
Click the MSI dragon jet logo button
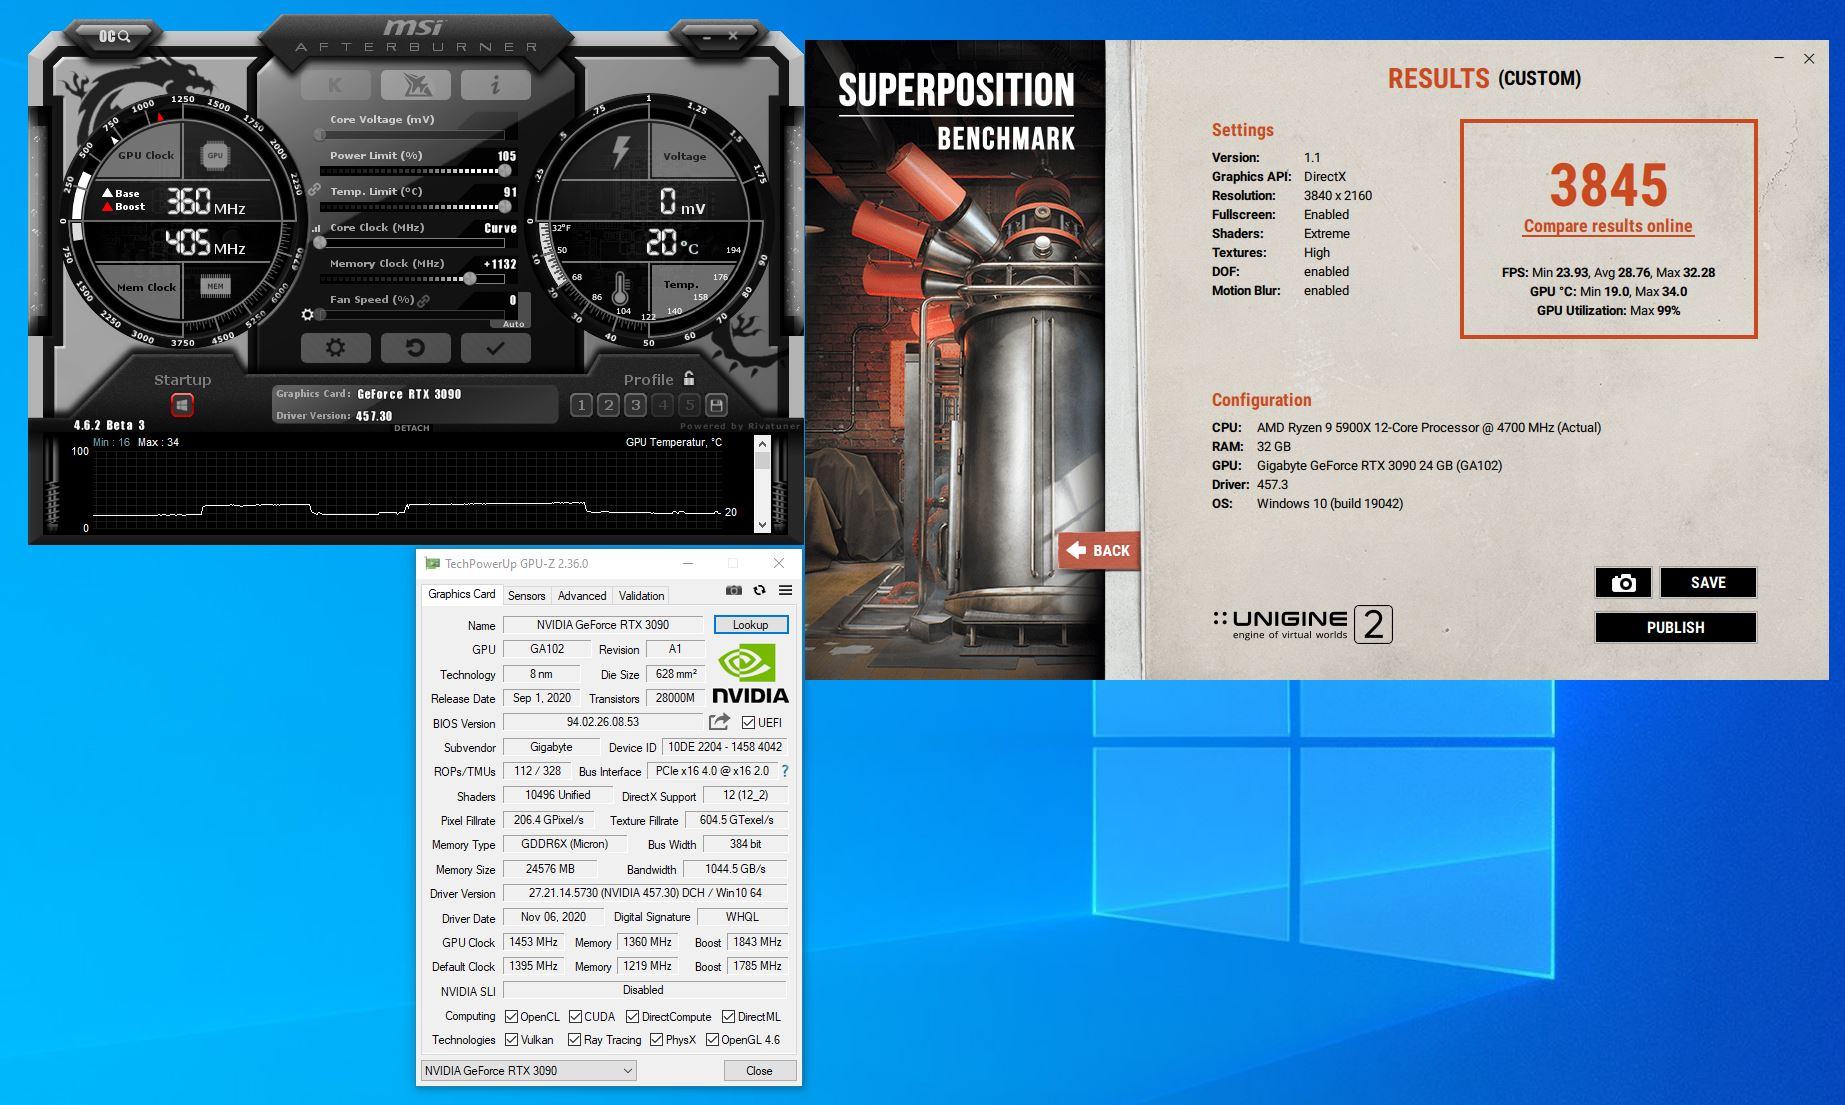[415, 85]
